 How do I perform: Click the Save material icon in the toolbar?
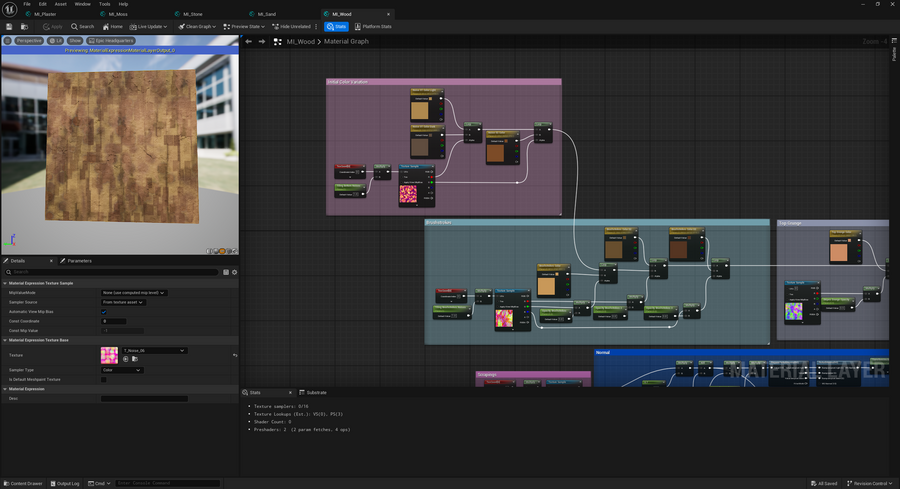[x=9, y=26]
